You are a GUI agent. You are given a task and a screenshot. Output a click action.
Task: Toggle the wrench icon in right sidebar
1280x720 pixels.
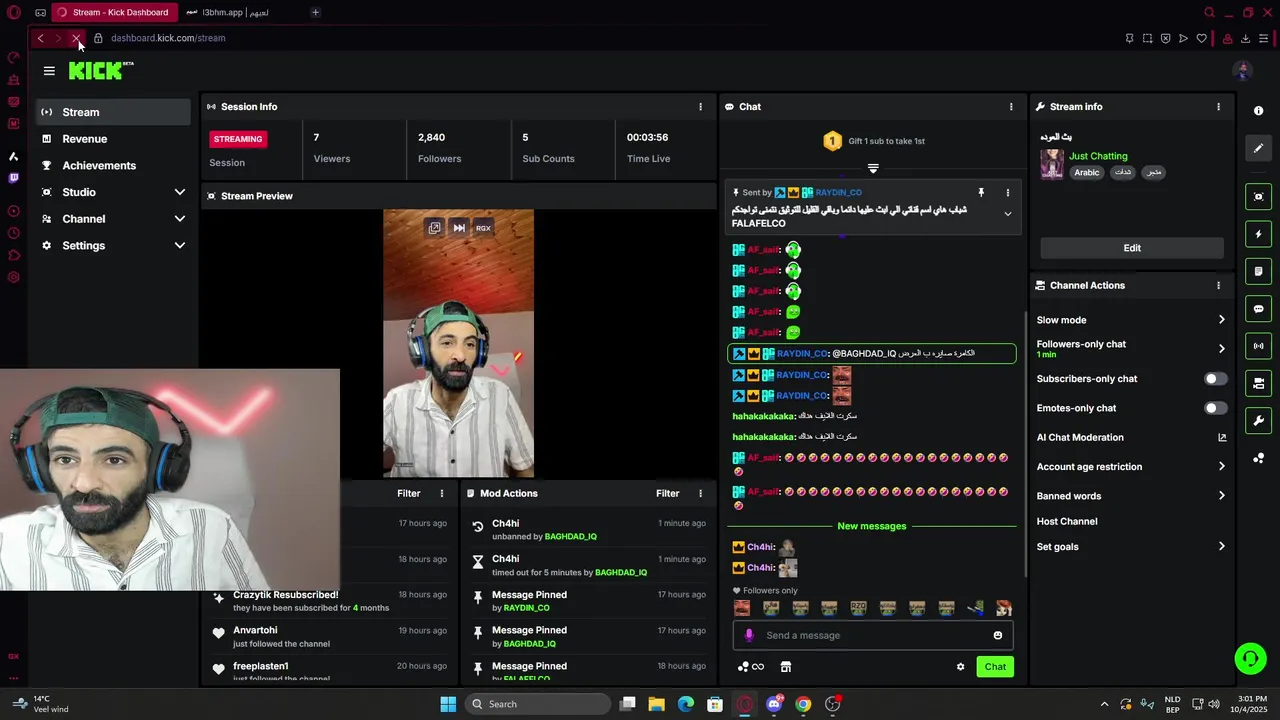coord(1259,420)
